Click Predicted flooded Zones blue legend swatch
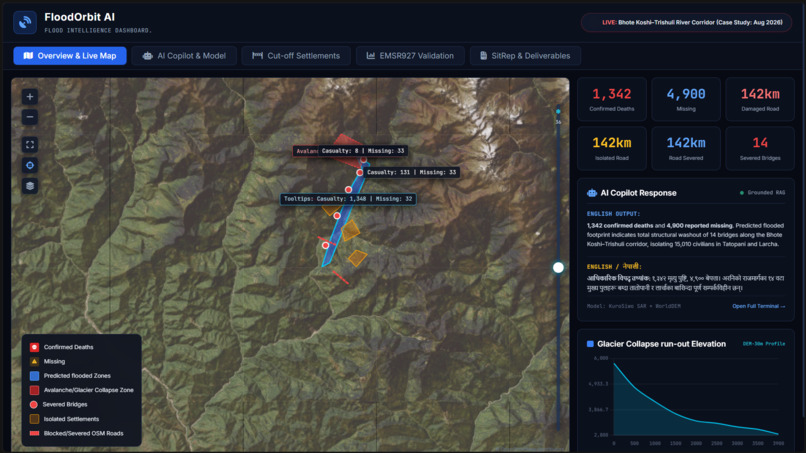 click(x=34, y=376)
